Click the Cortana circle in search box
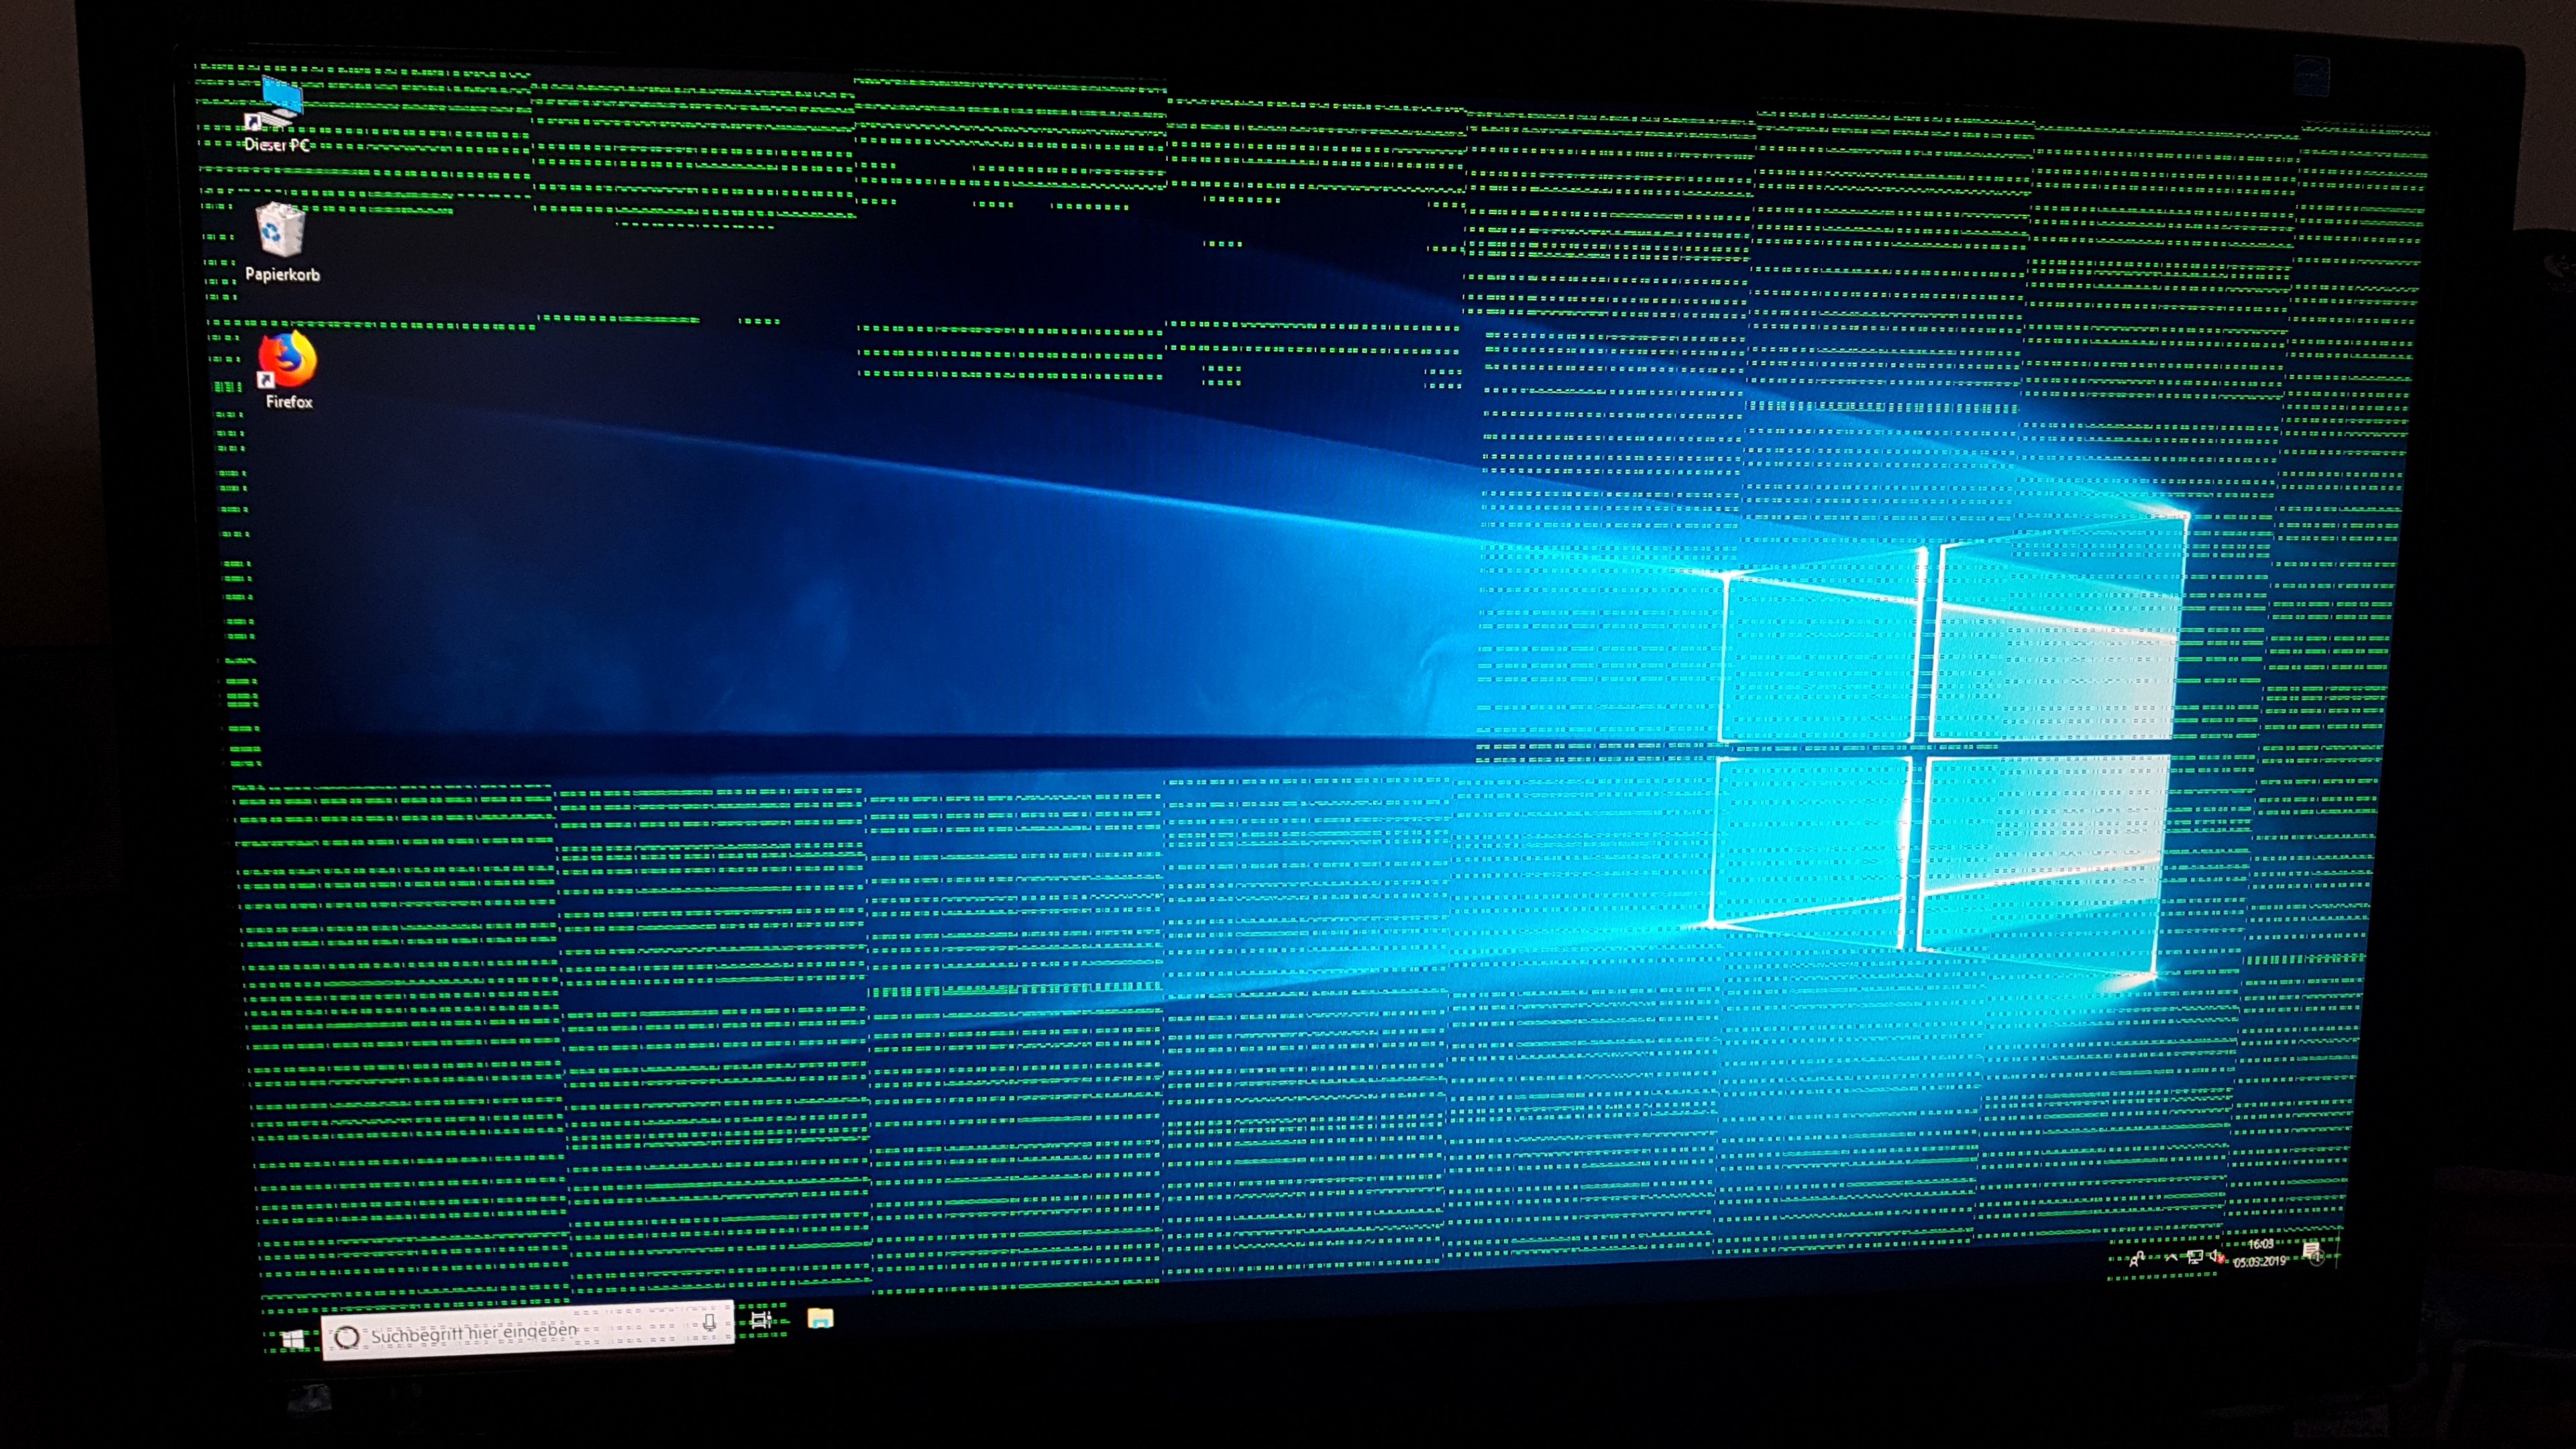 pos(346,1337)
